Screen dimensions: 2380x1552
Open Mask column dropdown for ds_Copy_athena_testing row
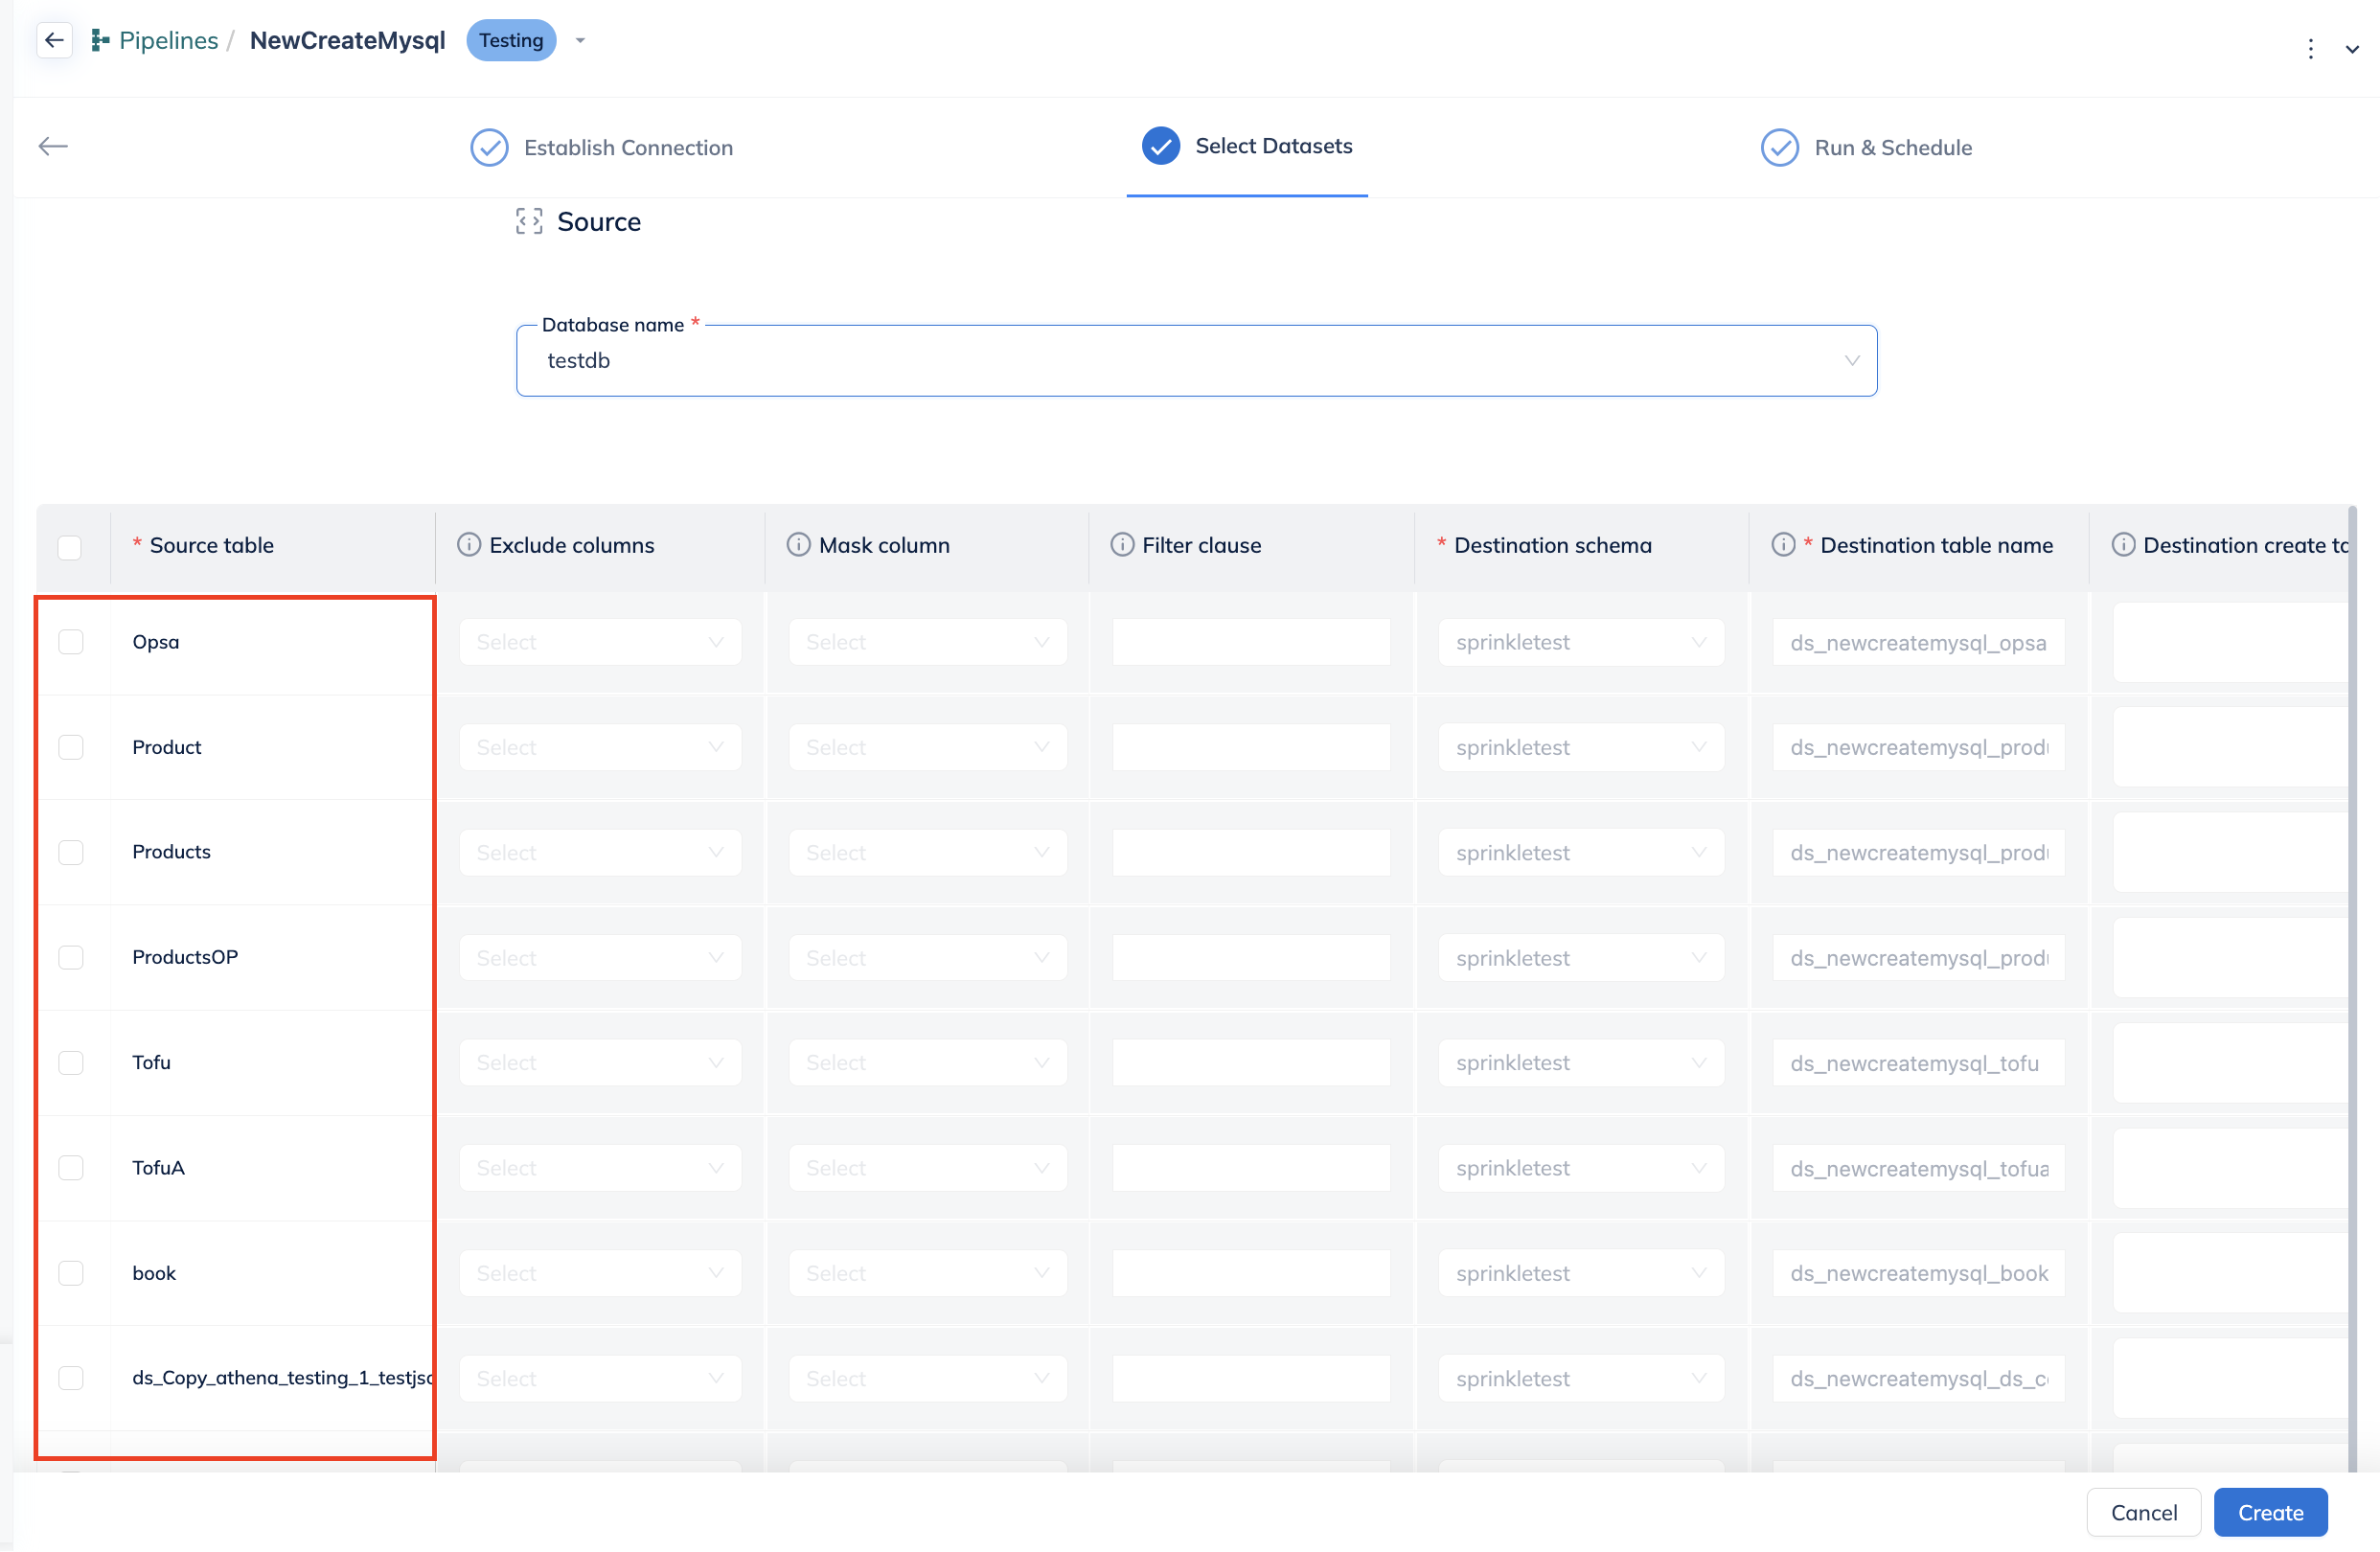click(928, 1378)
